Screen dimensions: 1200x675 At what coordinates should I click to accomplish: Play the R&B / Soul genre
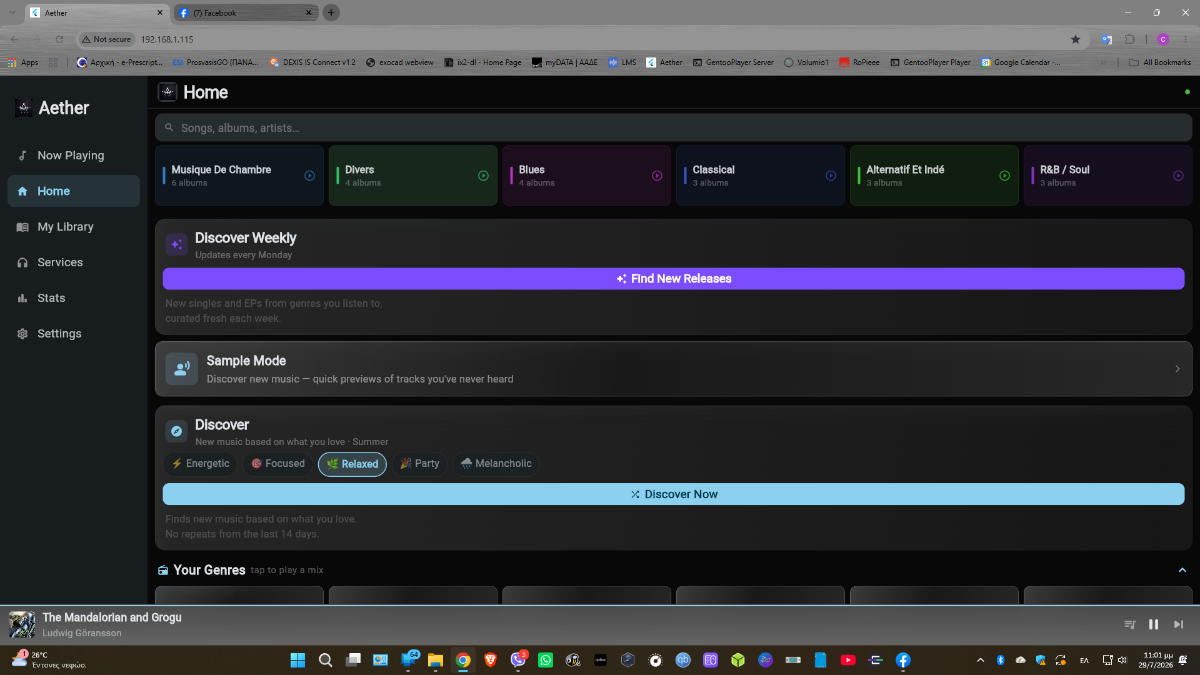pos(1178,176)
